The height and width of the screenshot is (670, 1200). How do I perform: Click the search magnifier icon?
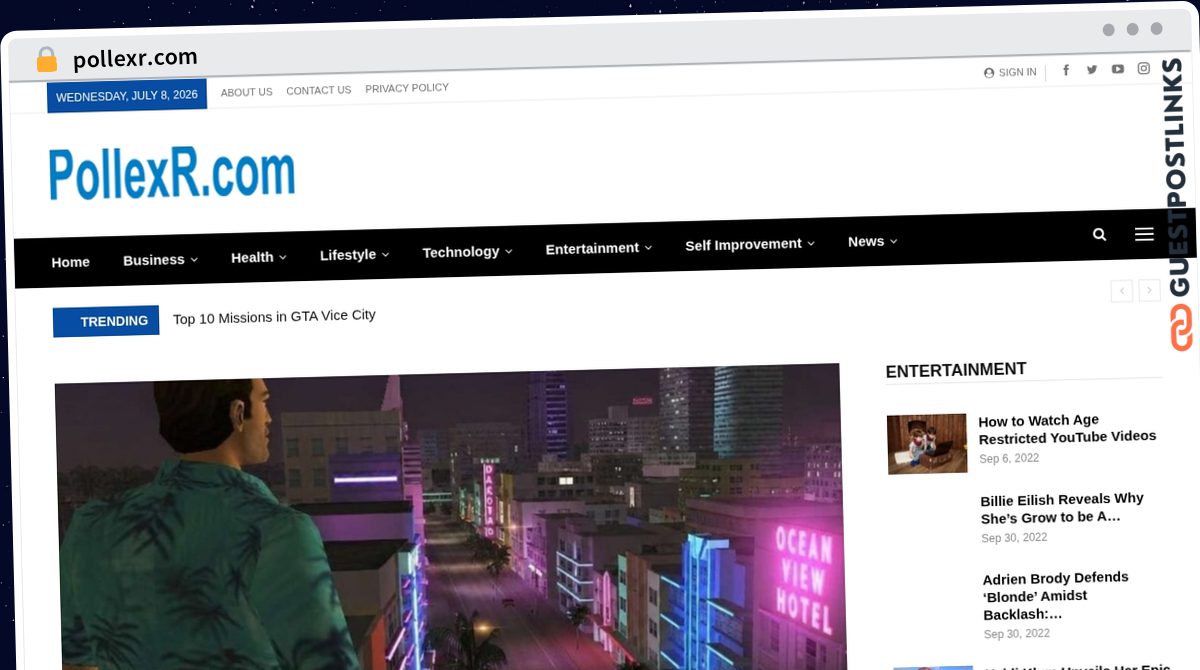(x=1100, y=234)
